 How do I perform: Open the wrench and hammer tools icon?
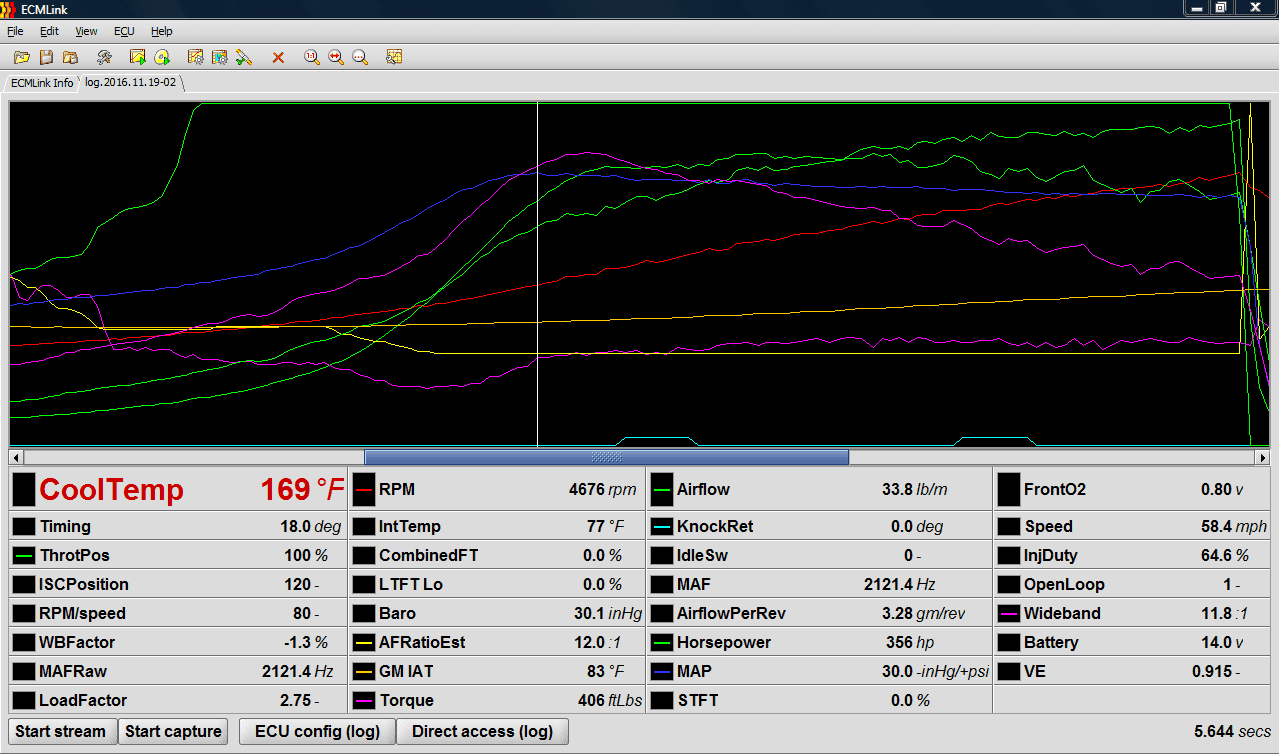104,57
